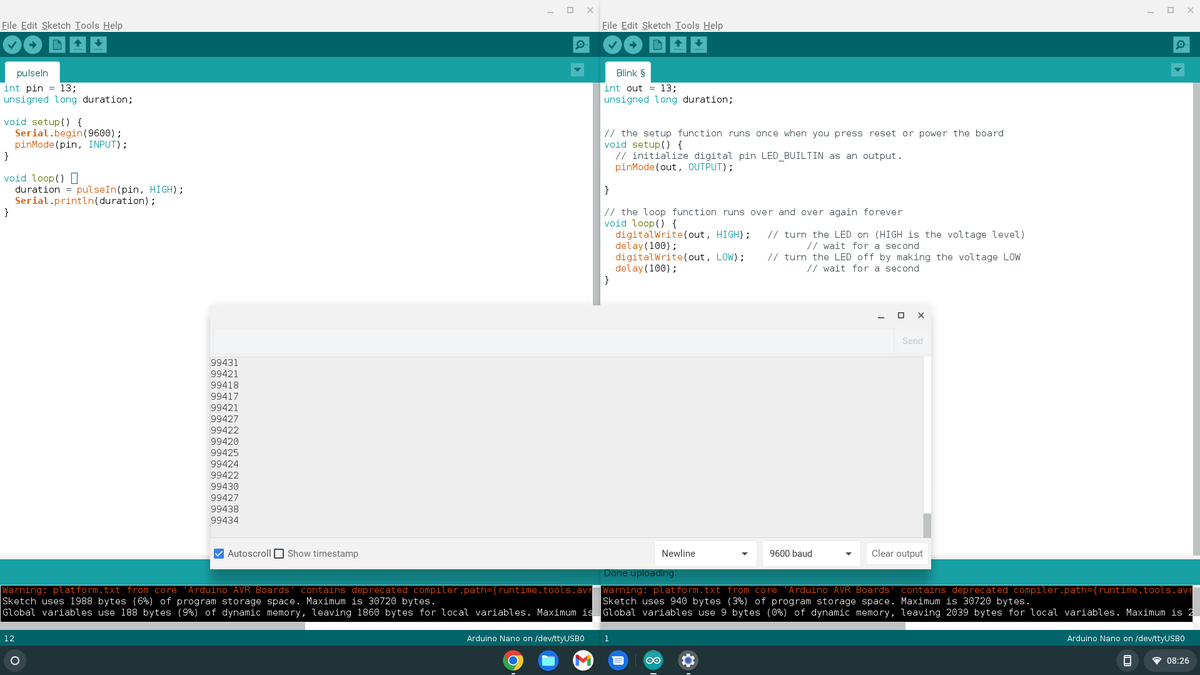
Task: Open Sketch menu in Blink window
Action: pos(656,25)
